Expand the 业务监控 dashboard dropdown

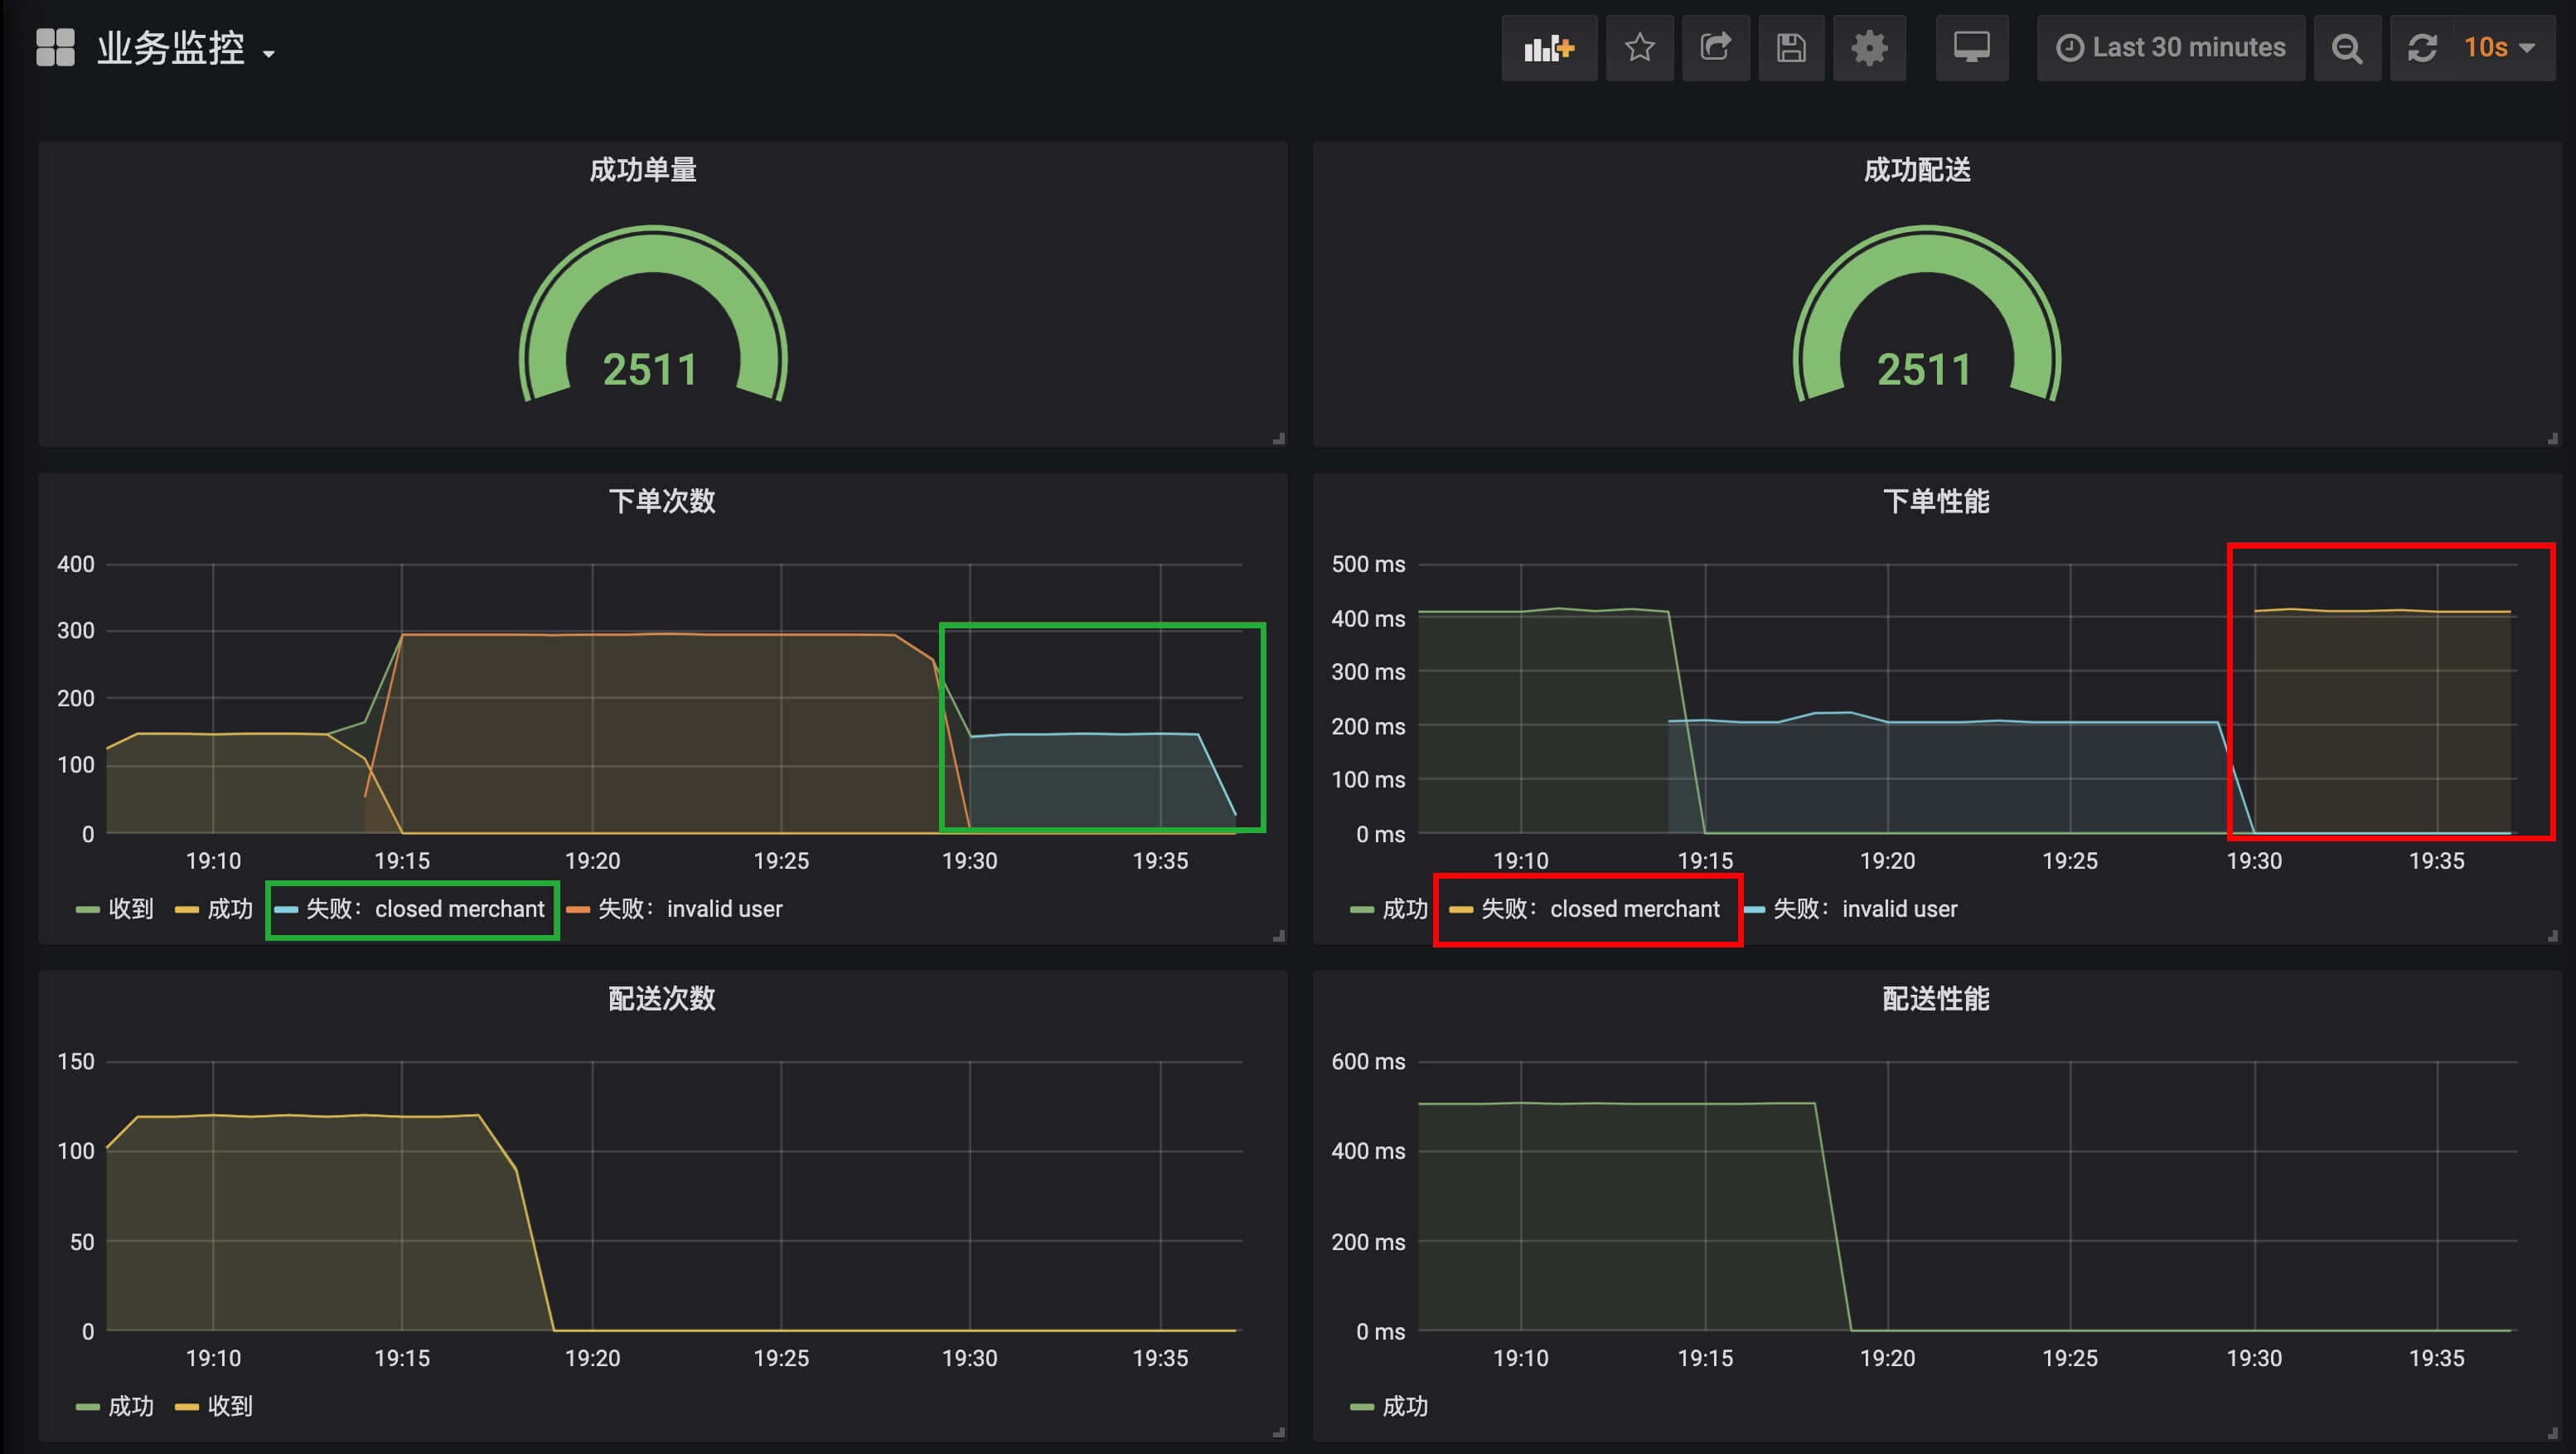185,49
